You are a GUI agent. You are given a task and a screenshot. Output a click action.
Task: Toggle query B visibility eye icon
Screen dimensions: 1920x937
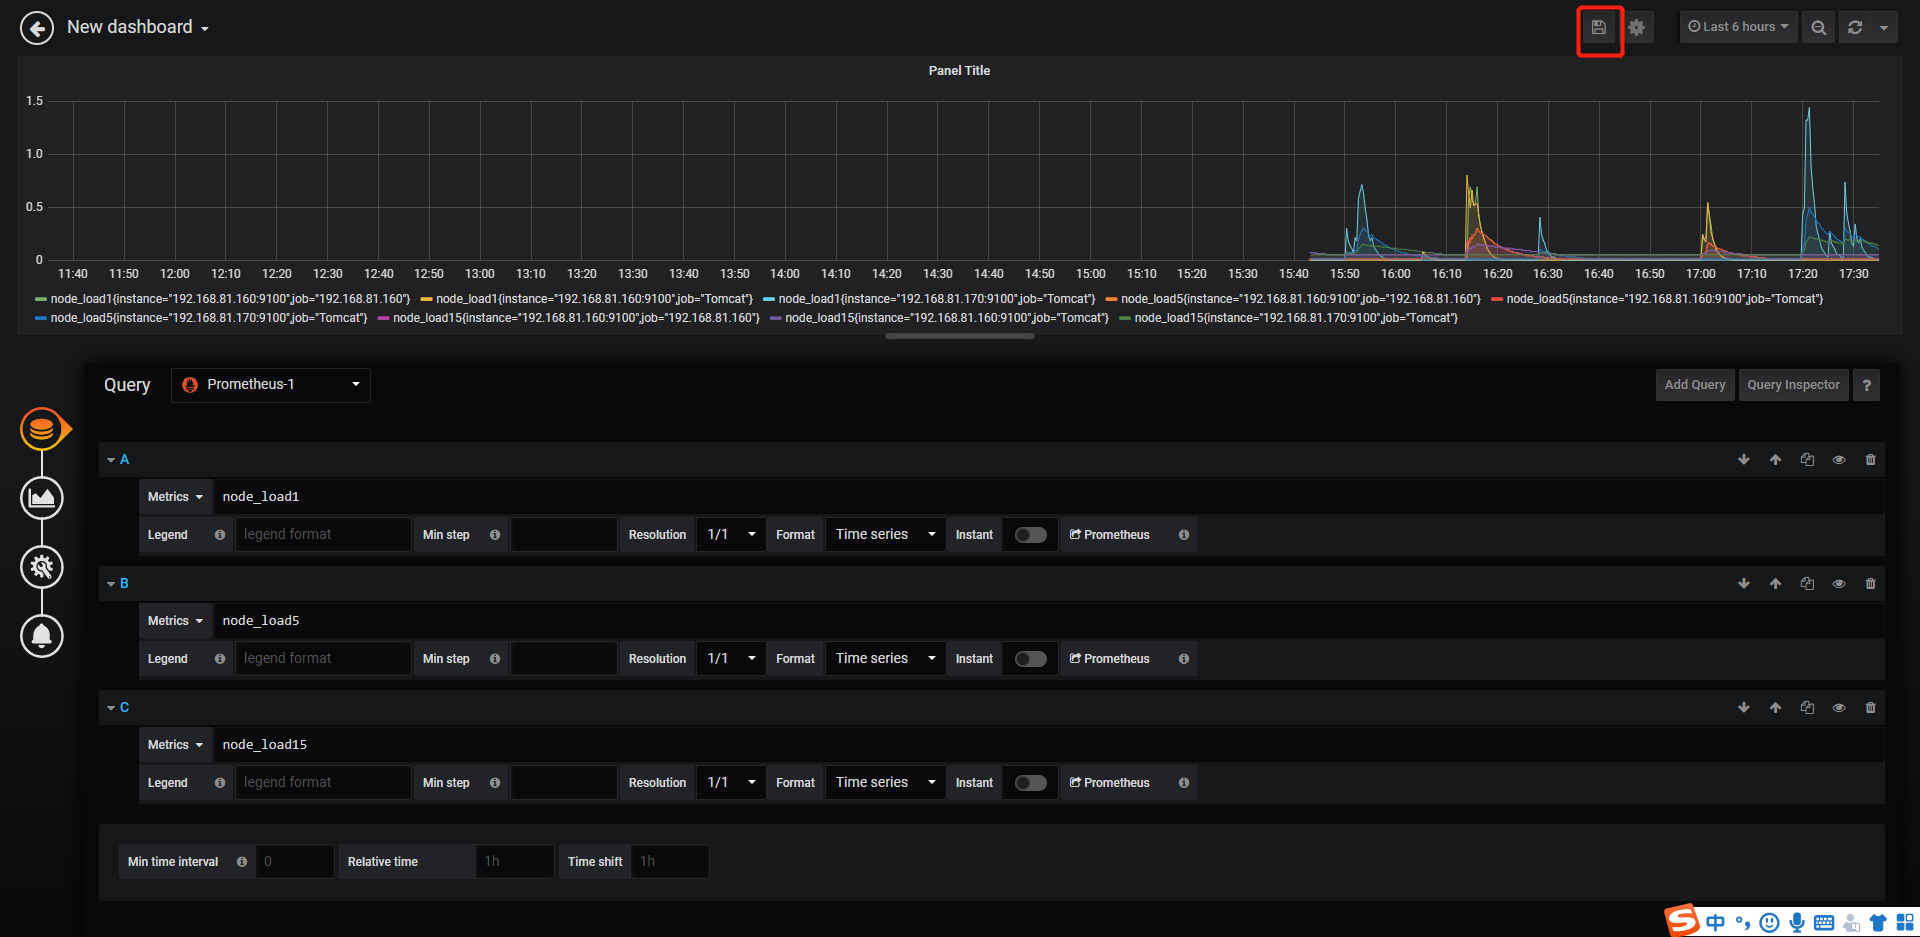pos(1839,584)
